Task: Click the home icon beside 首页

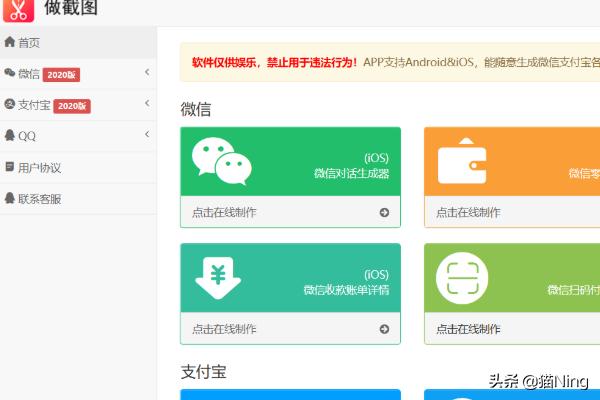Action: (10, 42)
